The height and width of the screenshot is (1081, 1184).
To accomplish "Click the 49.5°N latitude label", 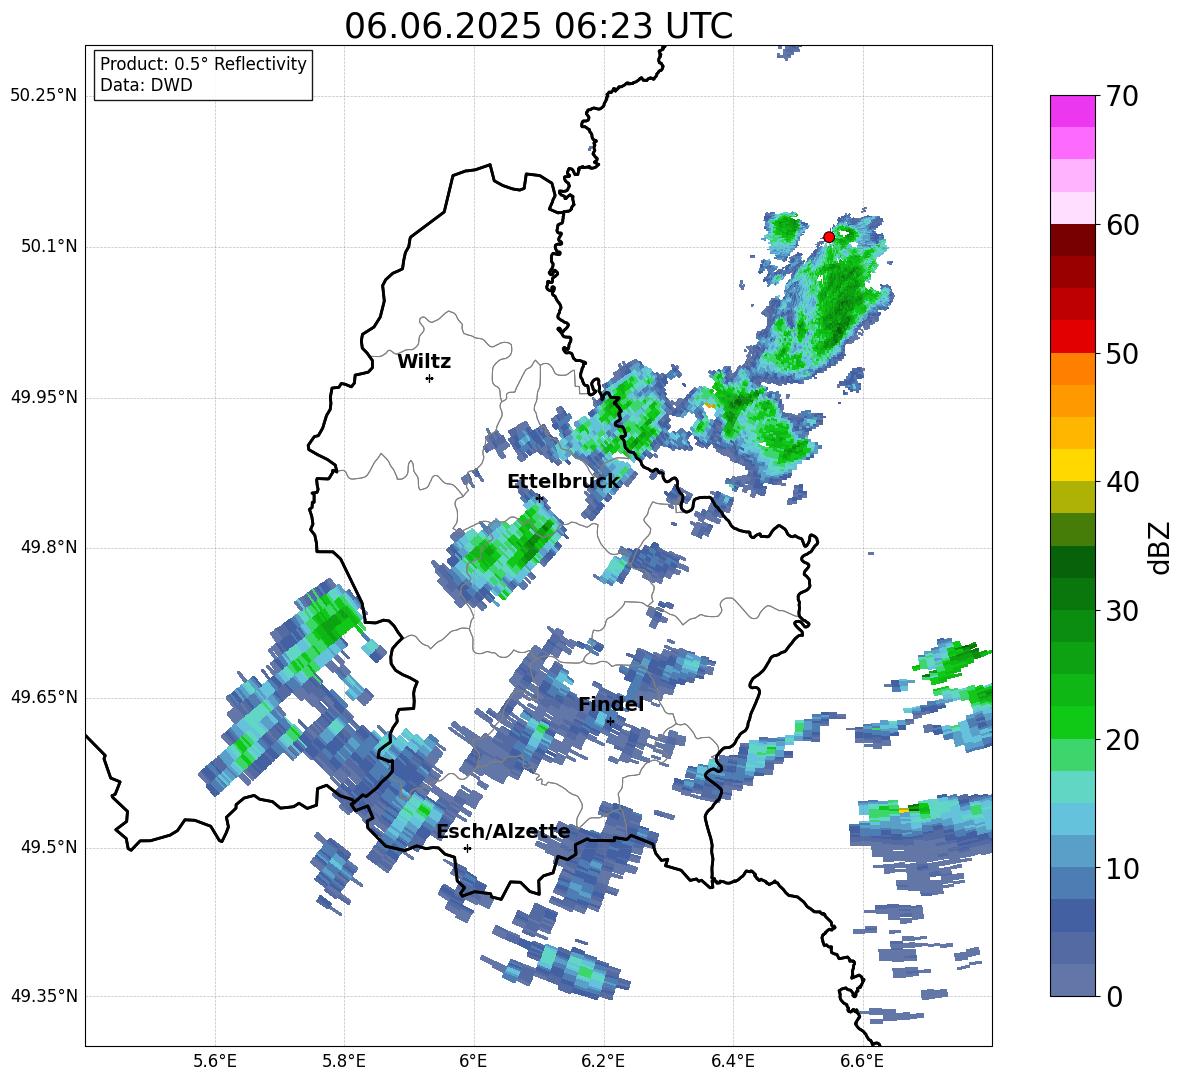I will pos(50,847).
